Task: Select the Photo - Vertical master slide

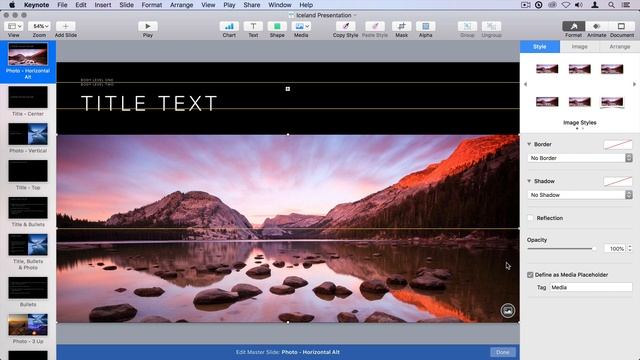Action: coord(28,134)
